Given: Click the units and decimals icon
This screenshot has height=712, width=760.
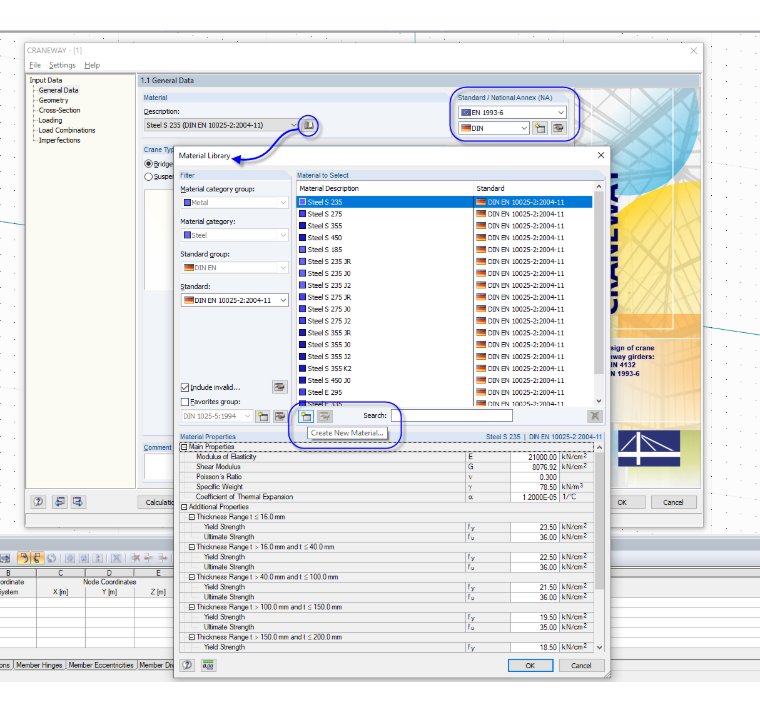Looking at the screenshot, I should pos(208,665).
